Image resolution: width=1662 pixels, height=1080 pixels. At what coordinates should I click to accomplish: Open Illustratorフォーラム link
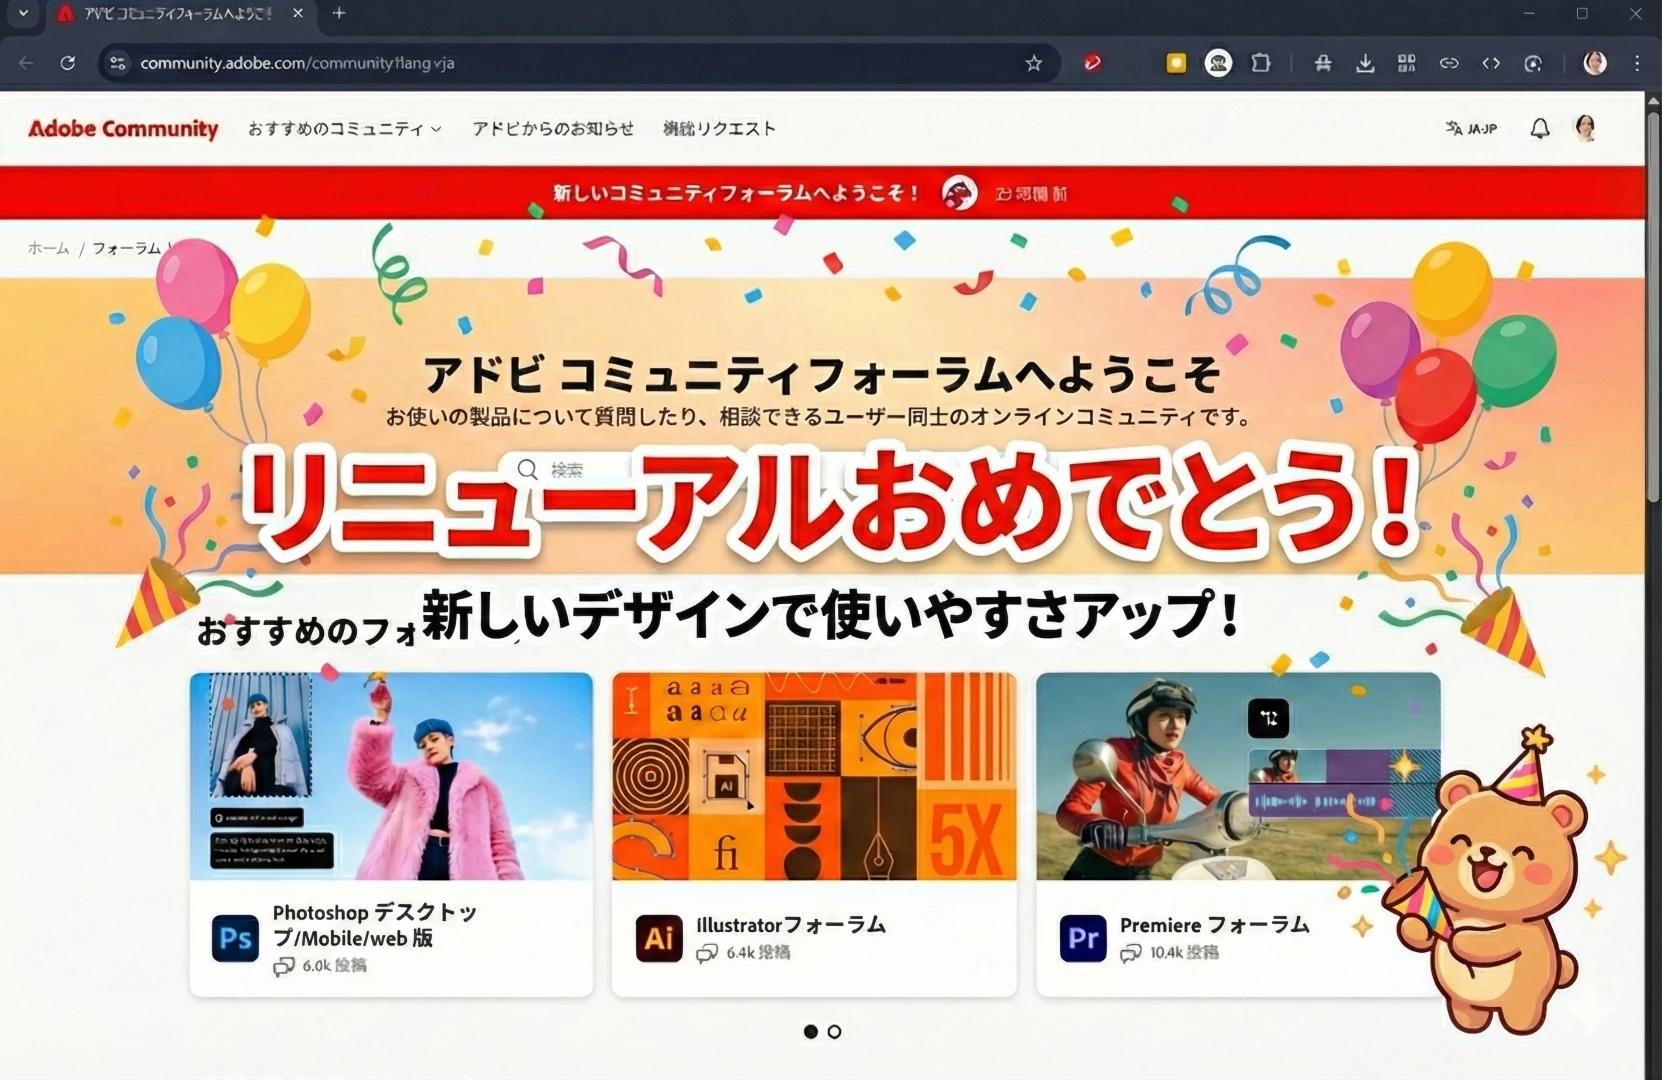pyautogui.click(x=791, y=925)
